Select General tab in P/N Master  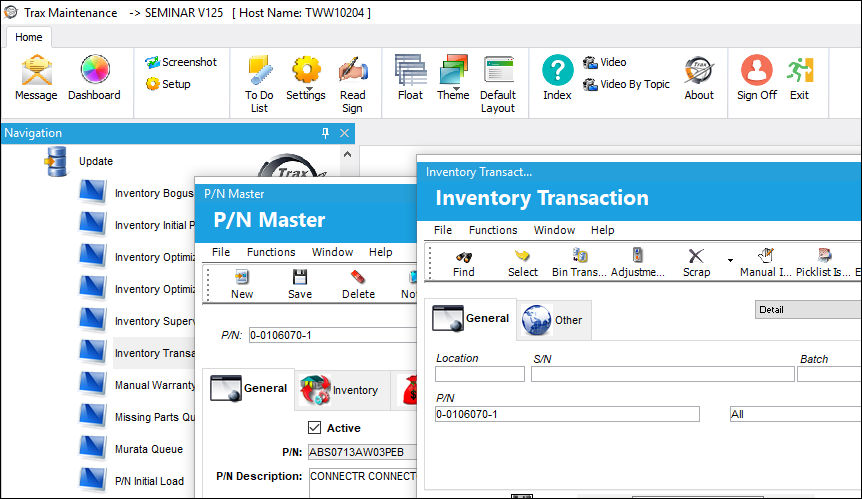tap(250, 389)
